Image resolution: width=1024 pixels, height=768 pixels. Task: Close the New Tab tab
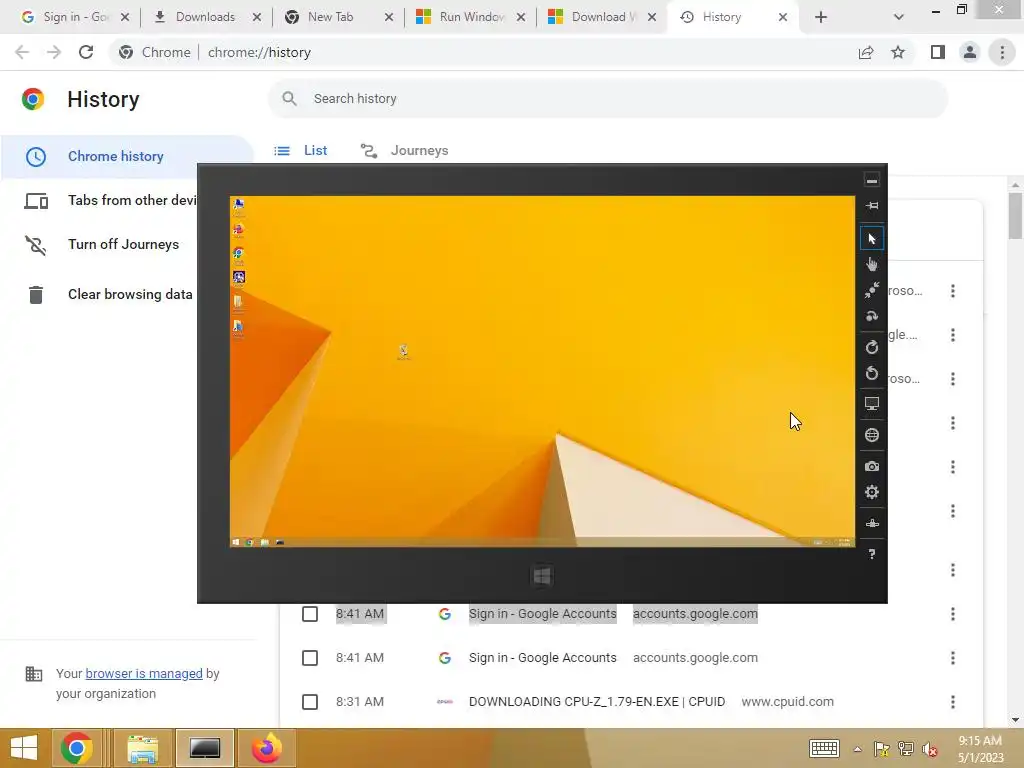pos(389,17)
